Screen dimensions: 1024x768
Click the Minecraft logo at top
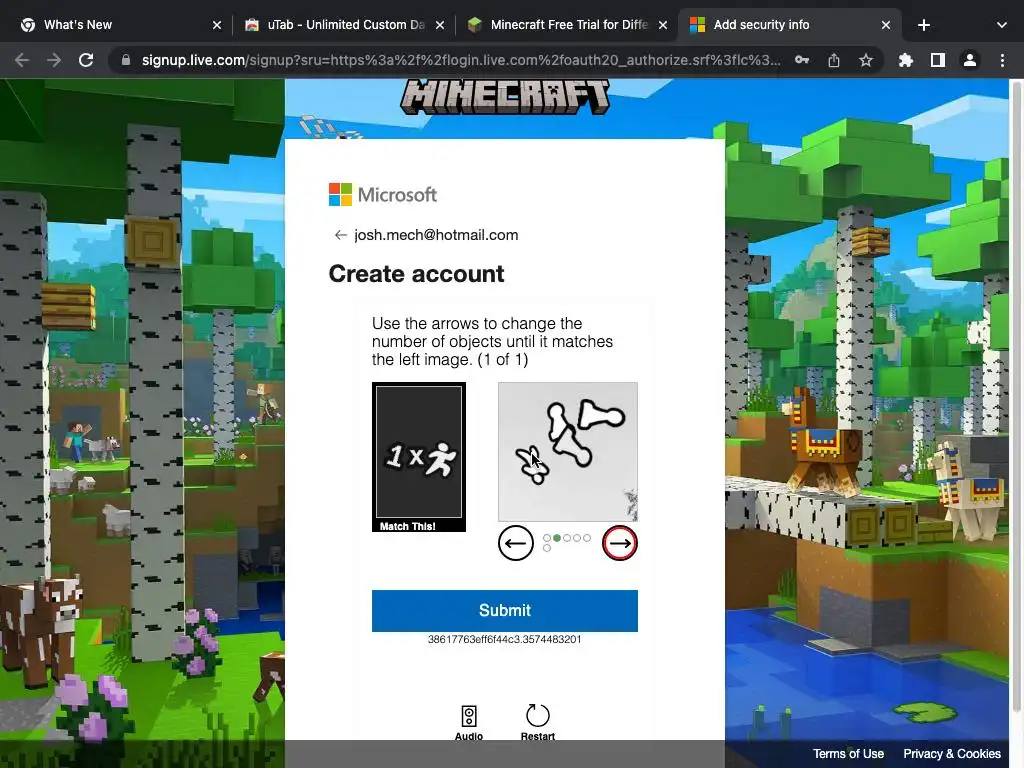click(x=505, y=97)
